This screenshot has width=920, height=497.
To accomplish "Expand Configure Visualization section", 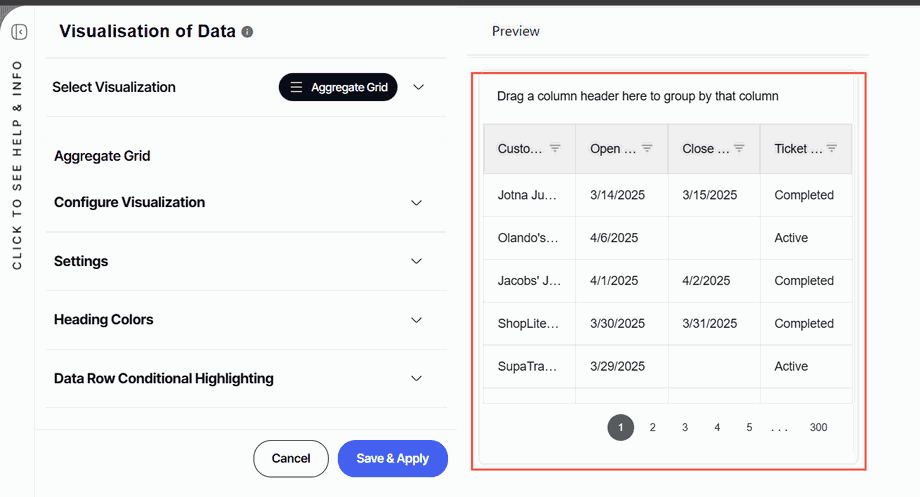I will (x=417, y=203).
